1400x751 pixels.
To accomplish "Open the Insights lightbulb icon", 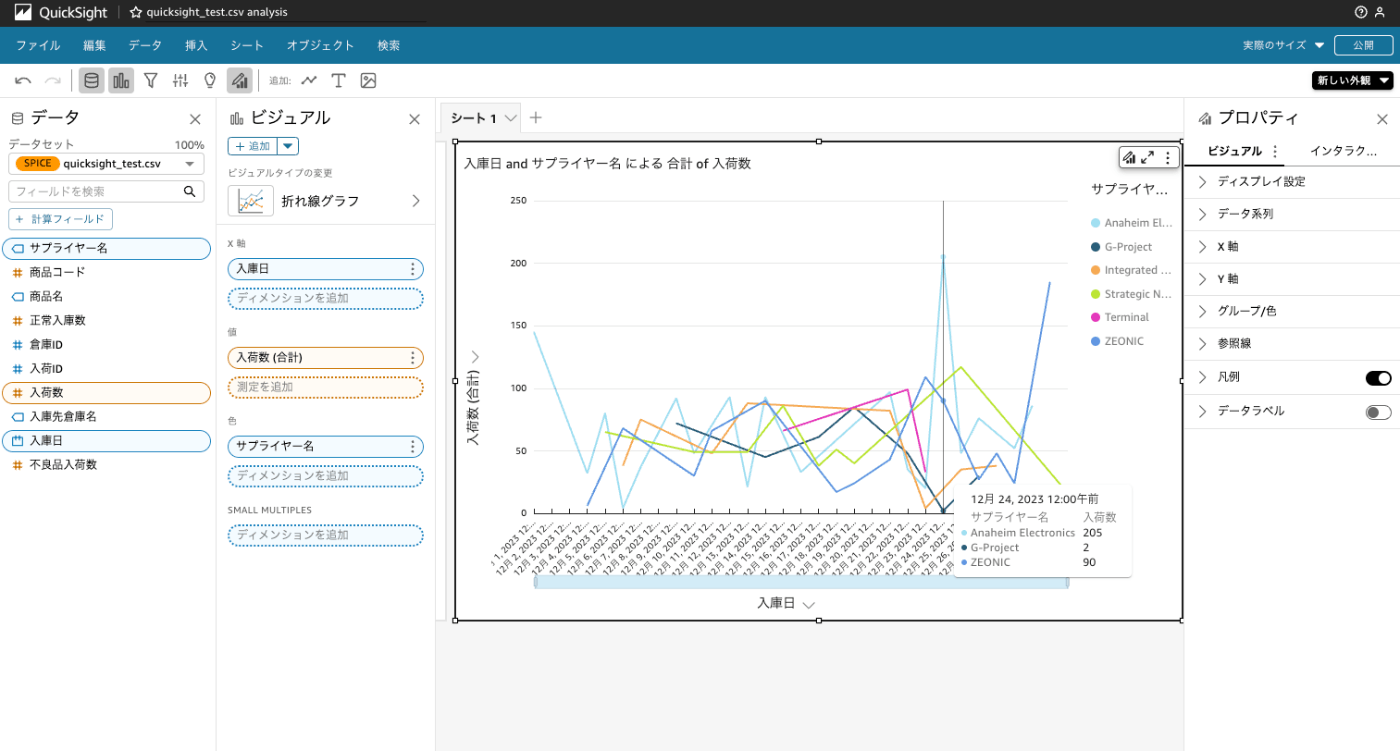I will pyautogui.click(x=210, y=81).
